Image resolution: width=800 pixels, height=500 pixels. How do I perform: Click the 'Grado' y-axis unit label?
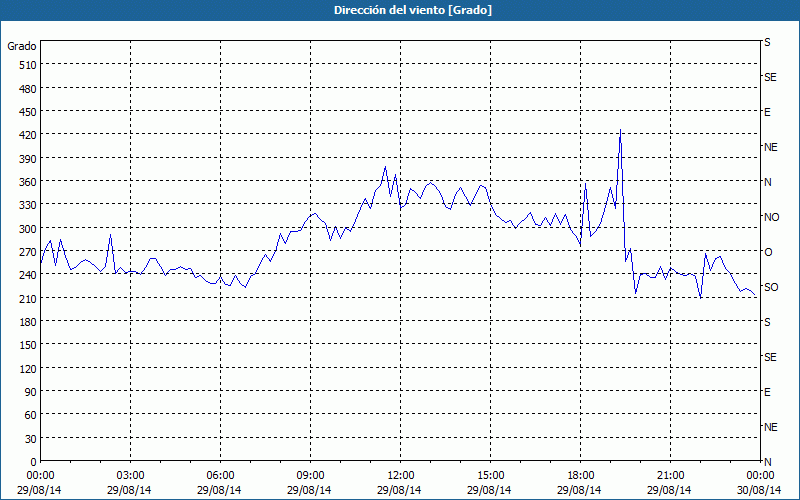tap(22, 46)
